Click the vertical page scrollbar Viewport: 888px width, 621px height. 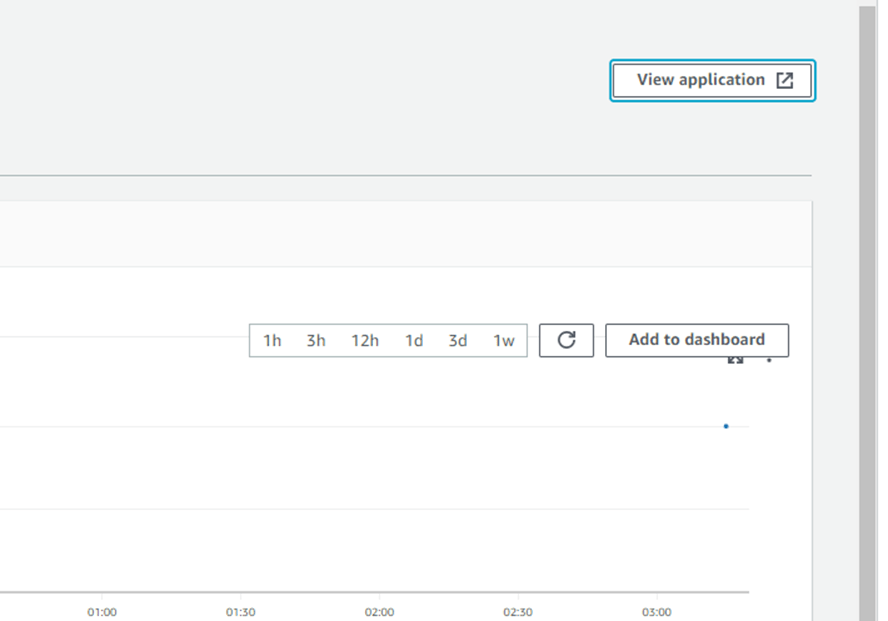tap(867, 300)
